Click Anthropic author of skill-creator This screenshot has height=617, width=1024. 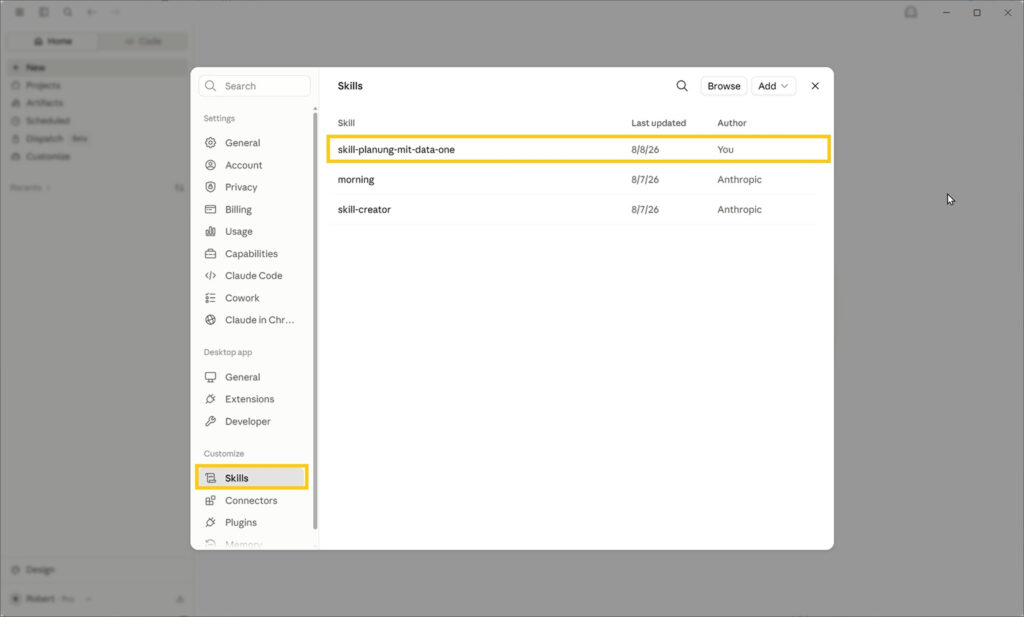739,210
